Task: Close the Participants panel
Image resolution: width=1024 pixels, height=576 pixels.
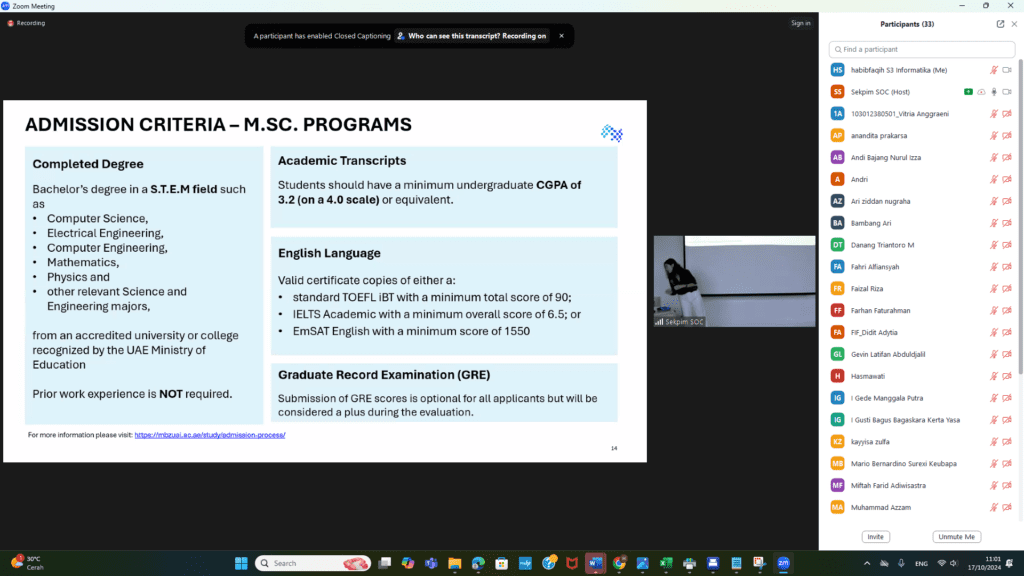Action: [1014, 24]
